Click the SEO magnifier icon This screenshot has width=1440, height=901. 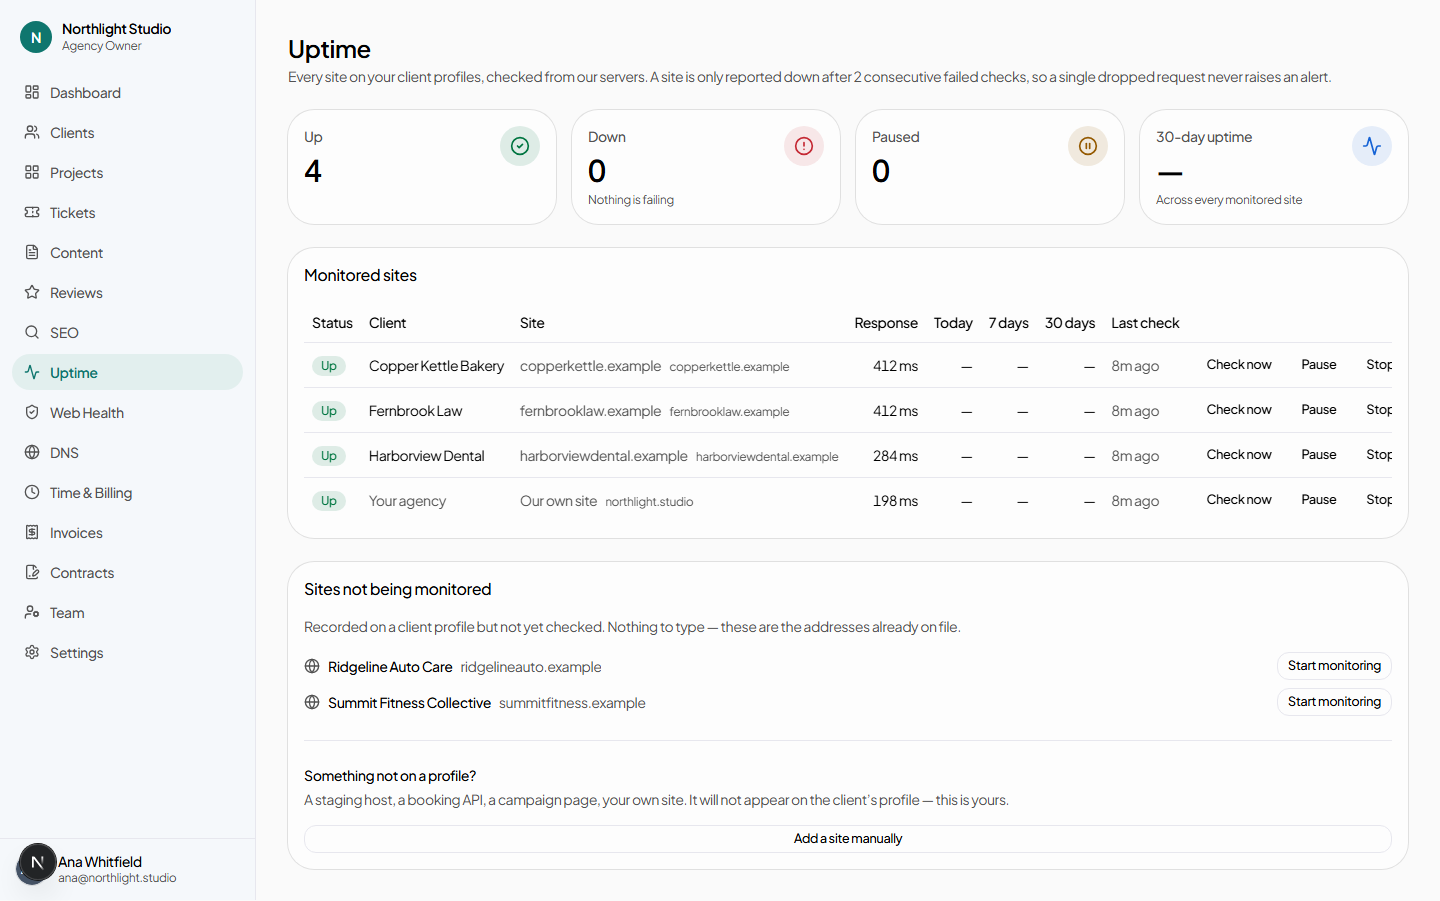coord(32,332)
